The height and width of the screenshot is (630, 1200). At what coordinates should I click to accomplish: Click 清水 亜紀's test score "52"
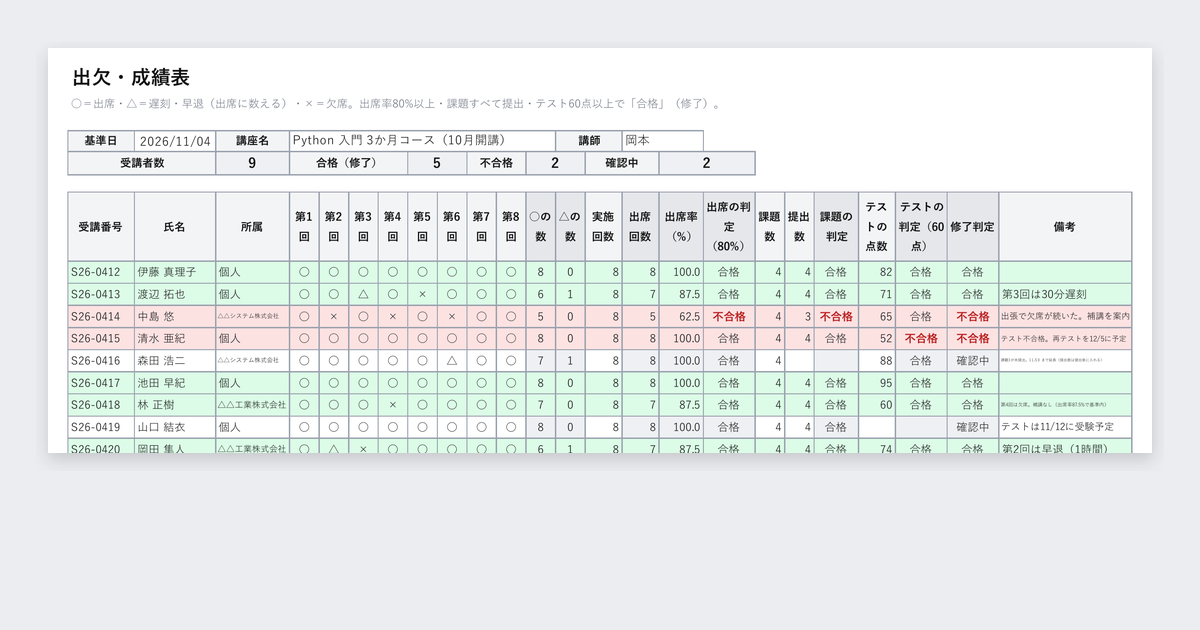pos(886,338)
